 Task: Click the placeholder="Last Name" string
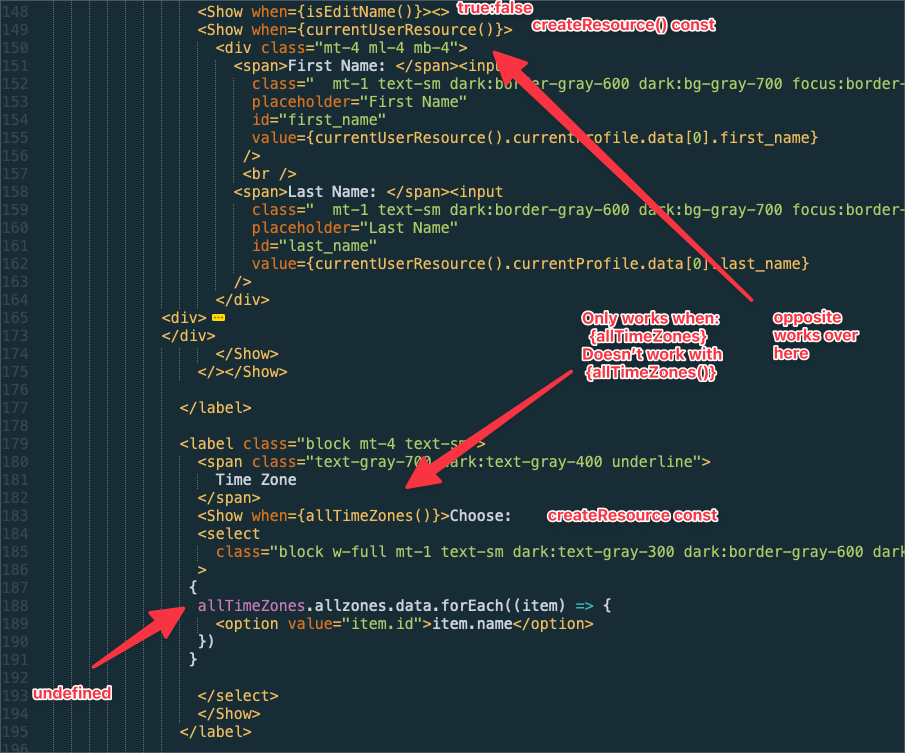tap(356, 227)
